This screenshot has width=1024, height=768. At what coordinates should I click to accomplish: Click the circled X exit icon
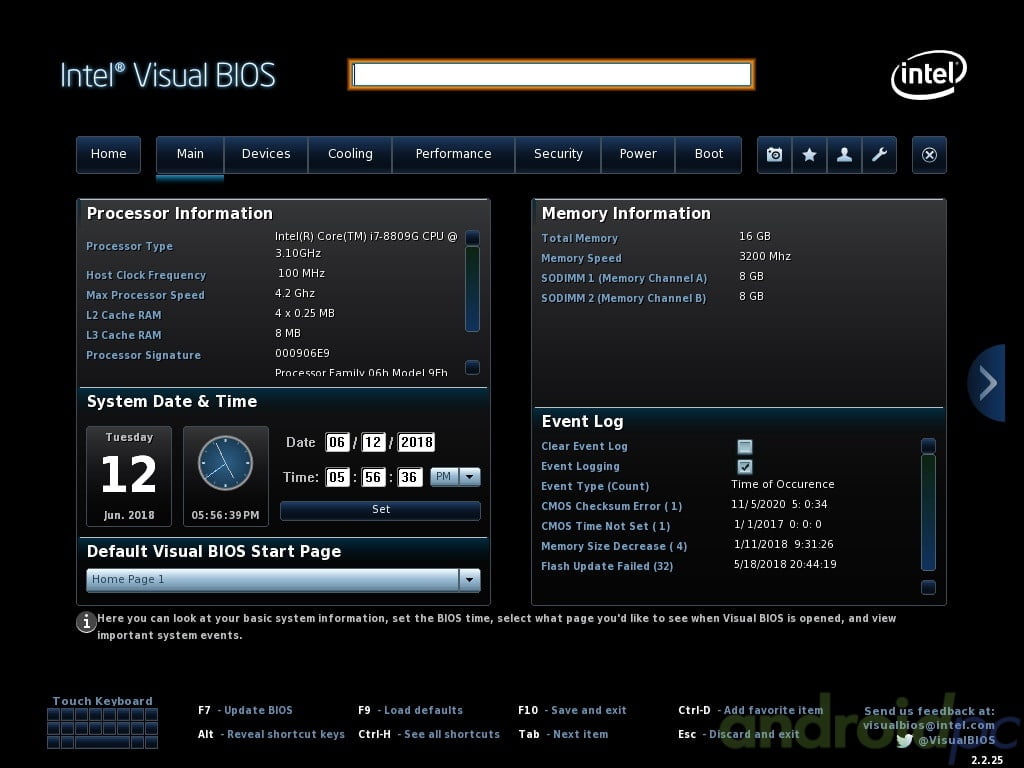point(929,155)
